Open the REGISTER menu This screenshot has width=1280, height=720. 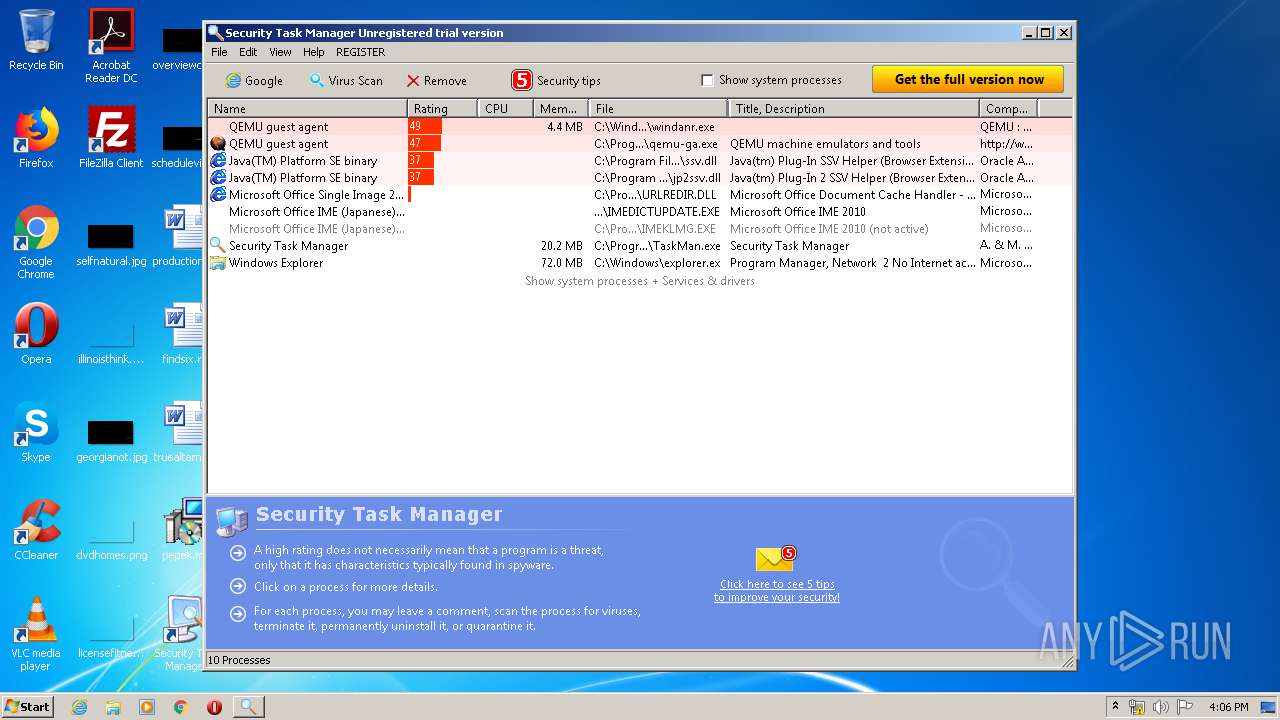pos(360,52)
